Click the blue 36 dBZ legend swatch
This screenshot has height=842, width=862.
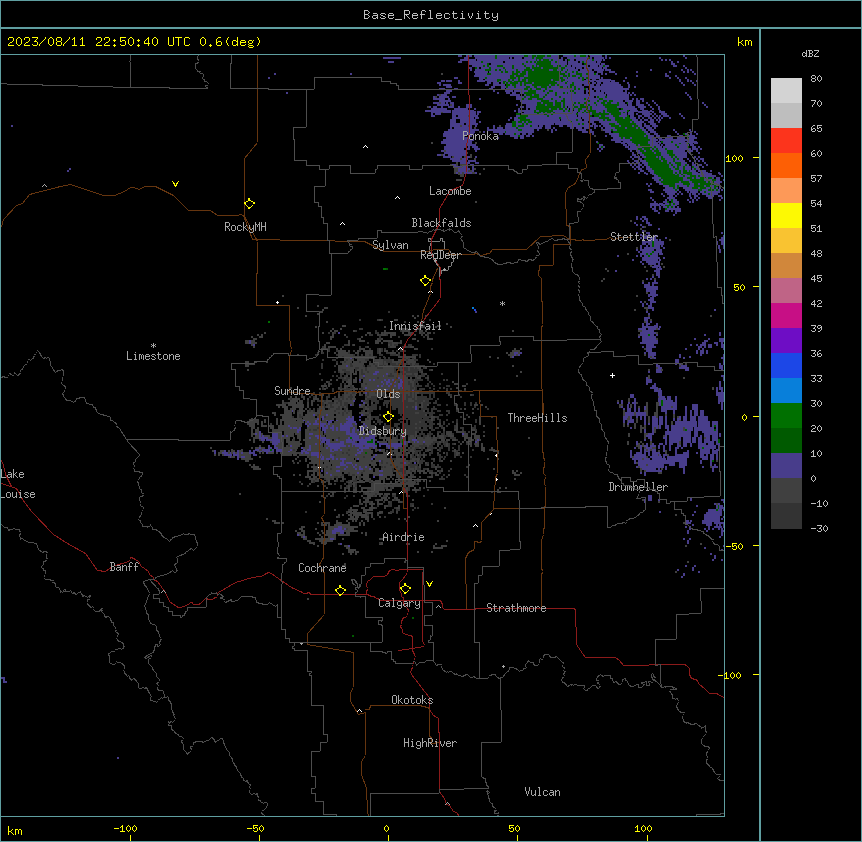pyautogui.click(x=786, y=365)
